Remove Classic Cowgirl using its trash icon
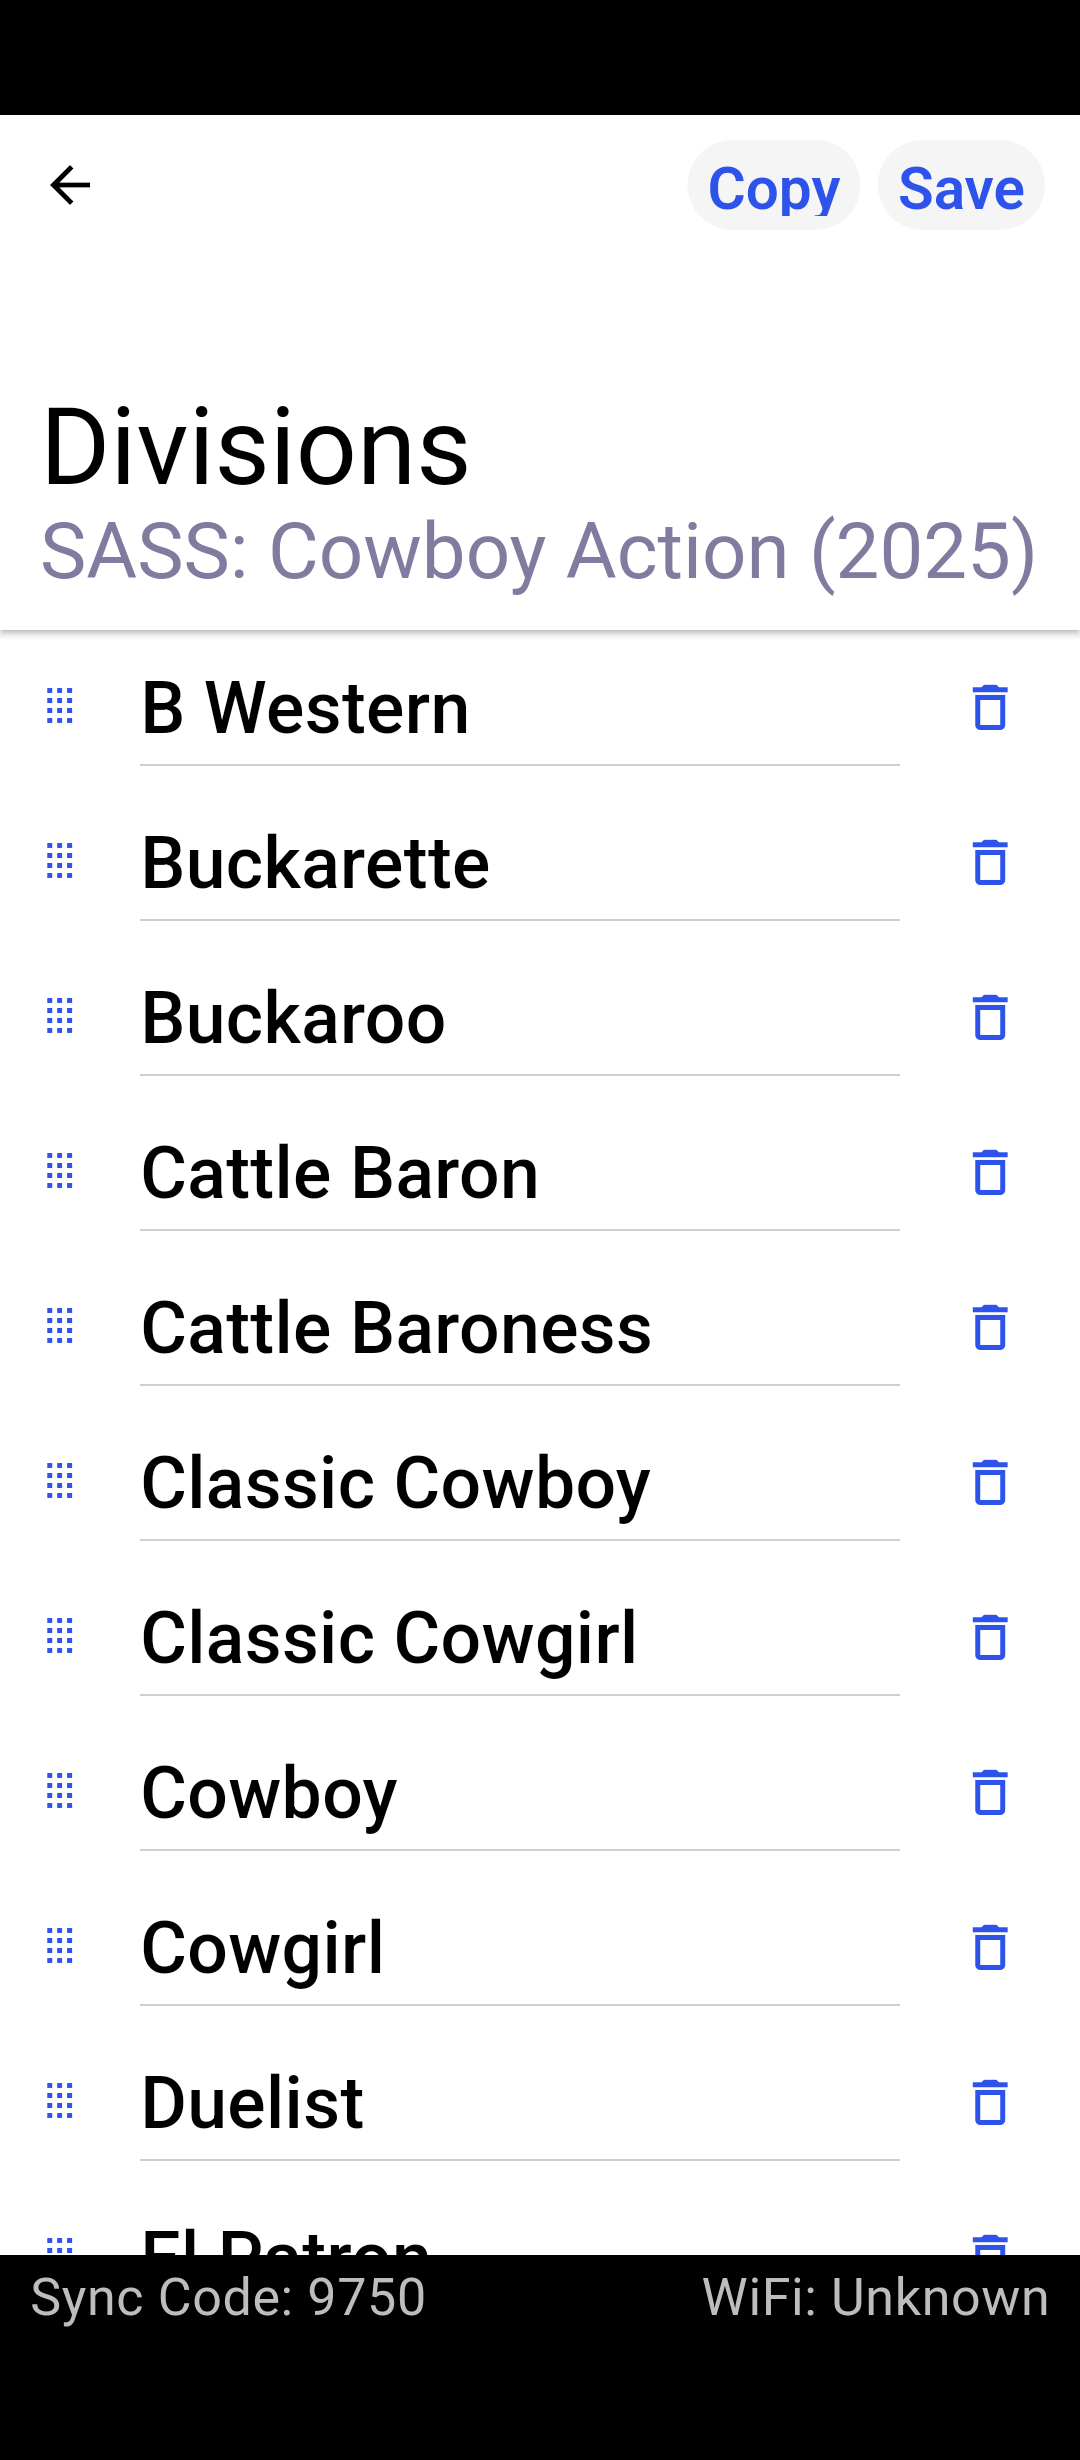Viewport: 1080px width, 2460px height. tap(990, 1637)
